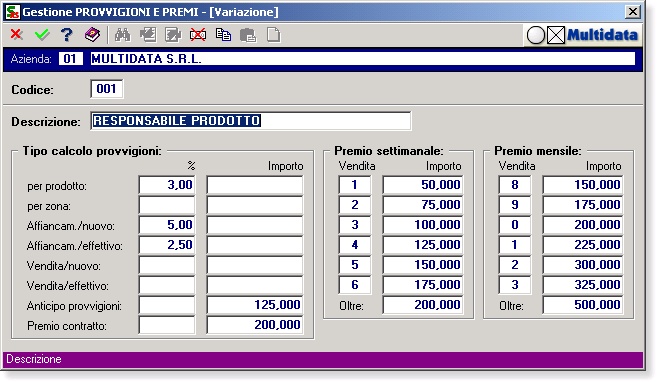Click weekly Oltre Importo field 200,000
657x382 pixels.
[x=423, y=305]
